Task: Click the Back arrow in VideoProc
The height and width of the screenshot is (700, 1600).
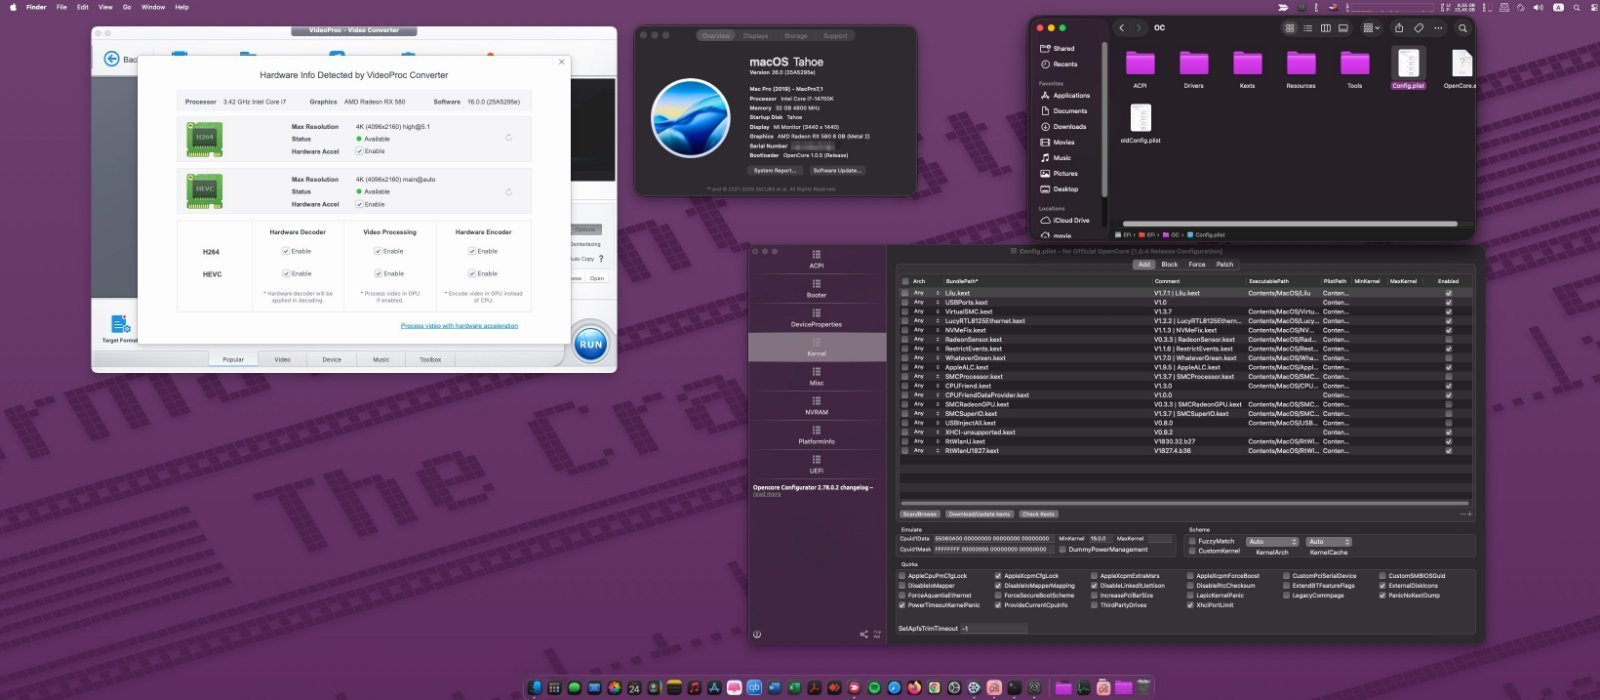Action: pos(112,59)
